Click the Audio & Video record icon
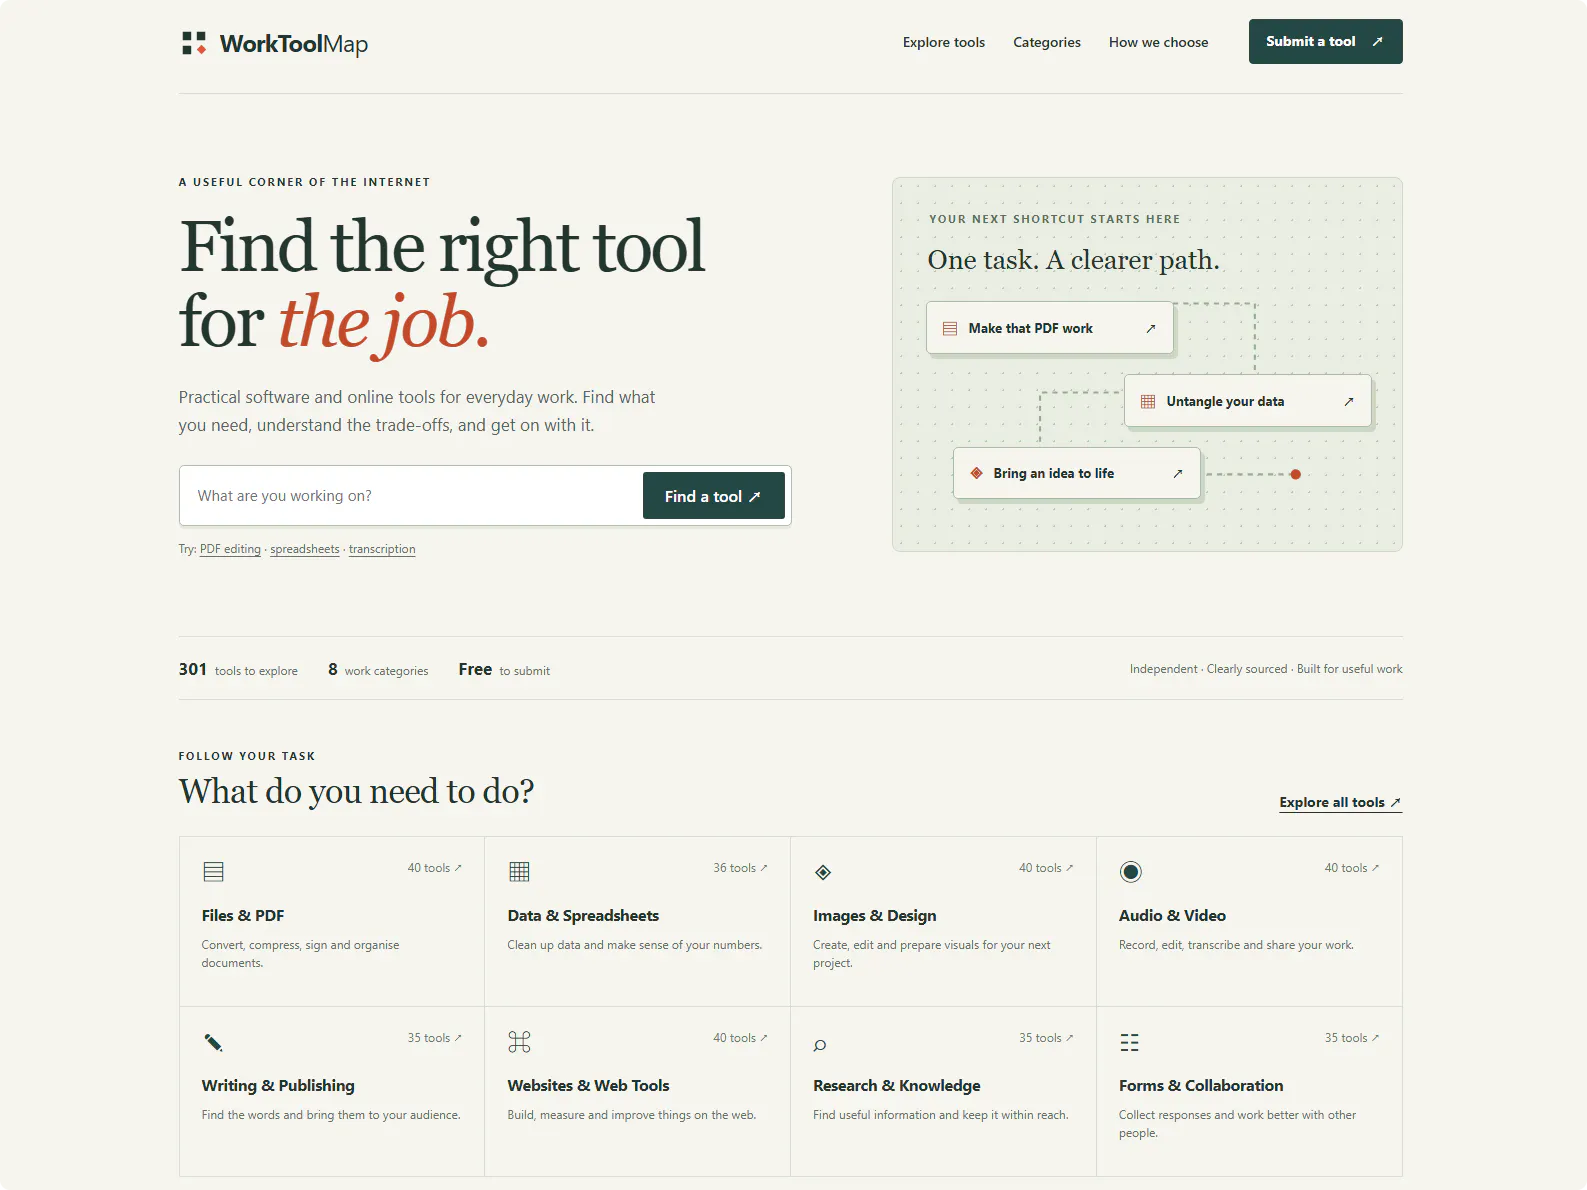The image size is (1587, 1190). pyautogui.click(x=1130, y=871)
